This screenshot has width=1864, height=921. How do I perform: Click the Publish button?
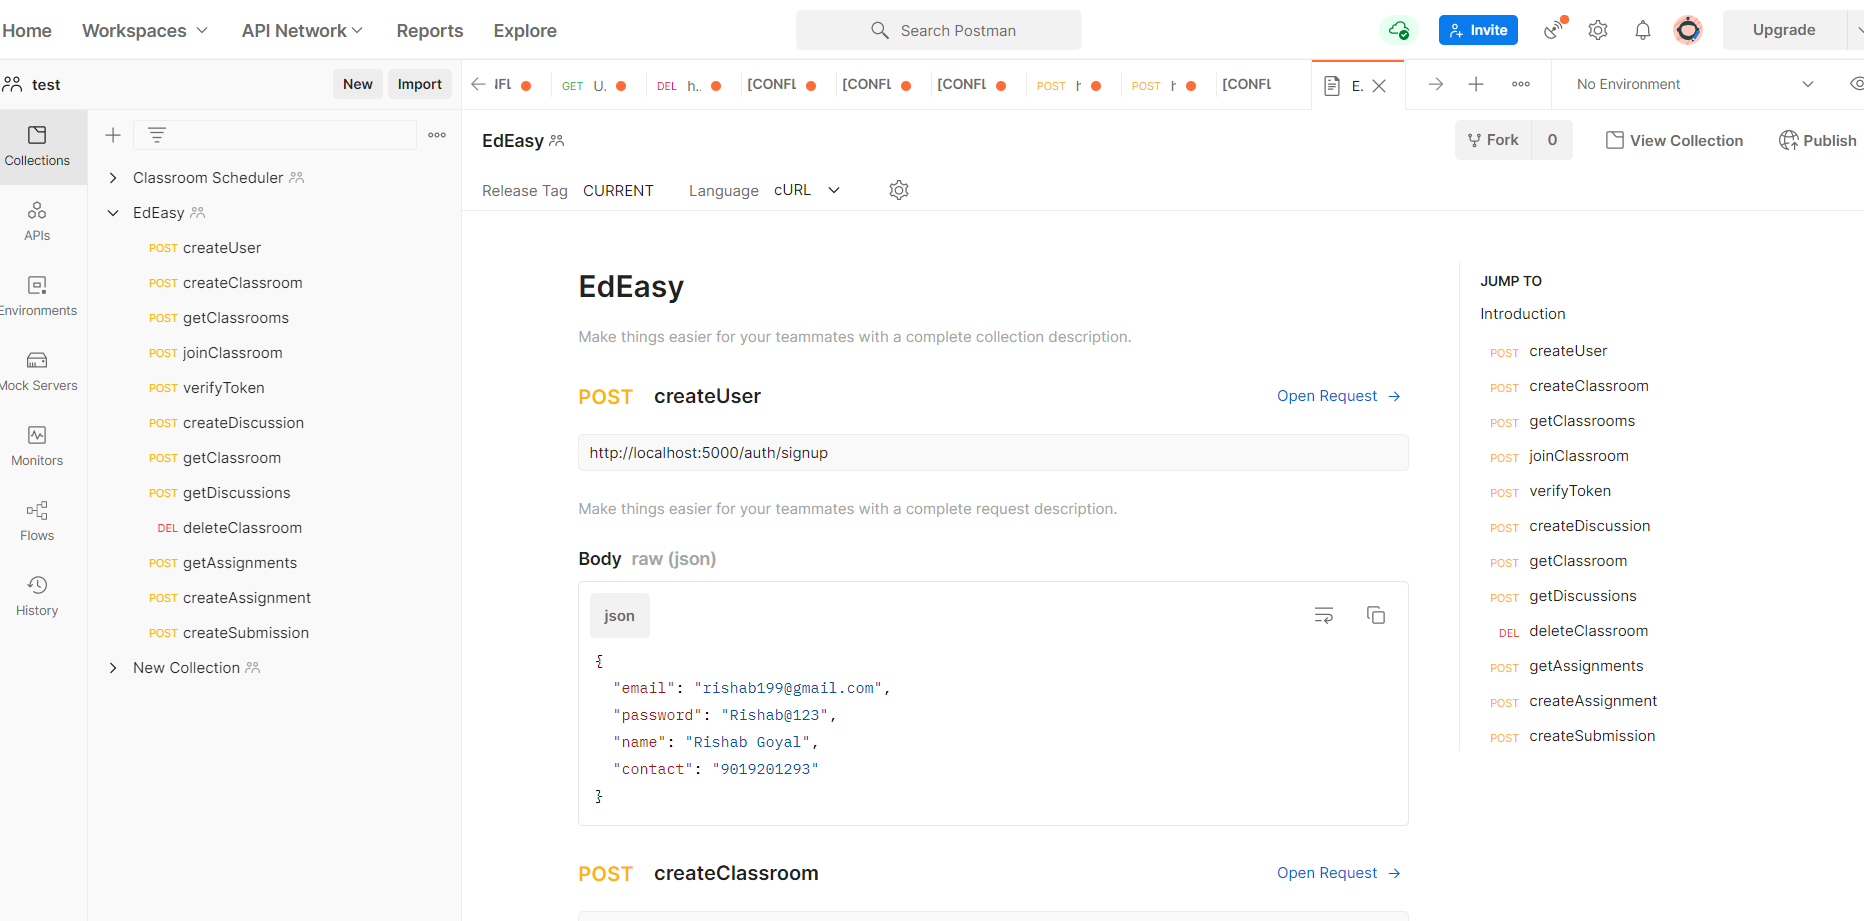pyautogui.click(x=1818, y=140)
